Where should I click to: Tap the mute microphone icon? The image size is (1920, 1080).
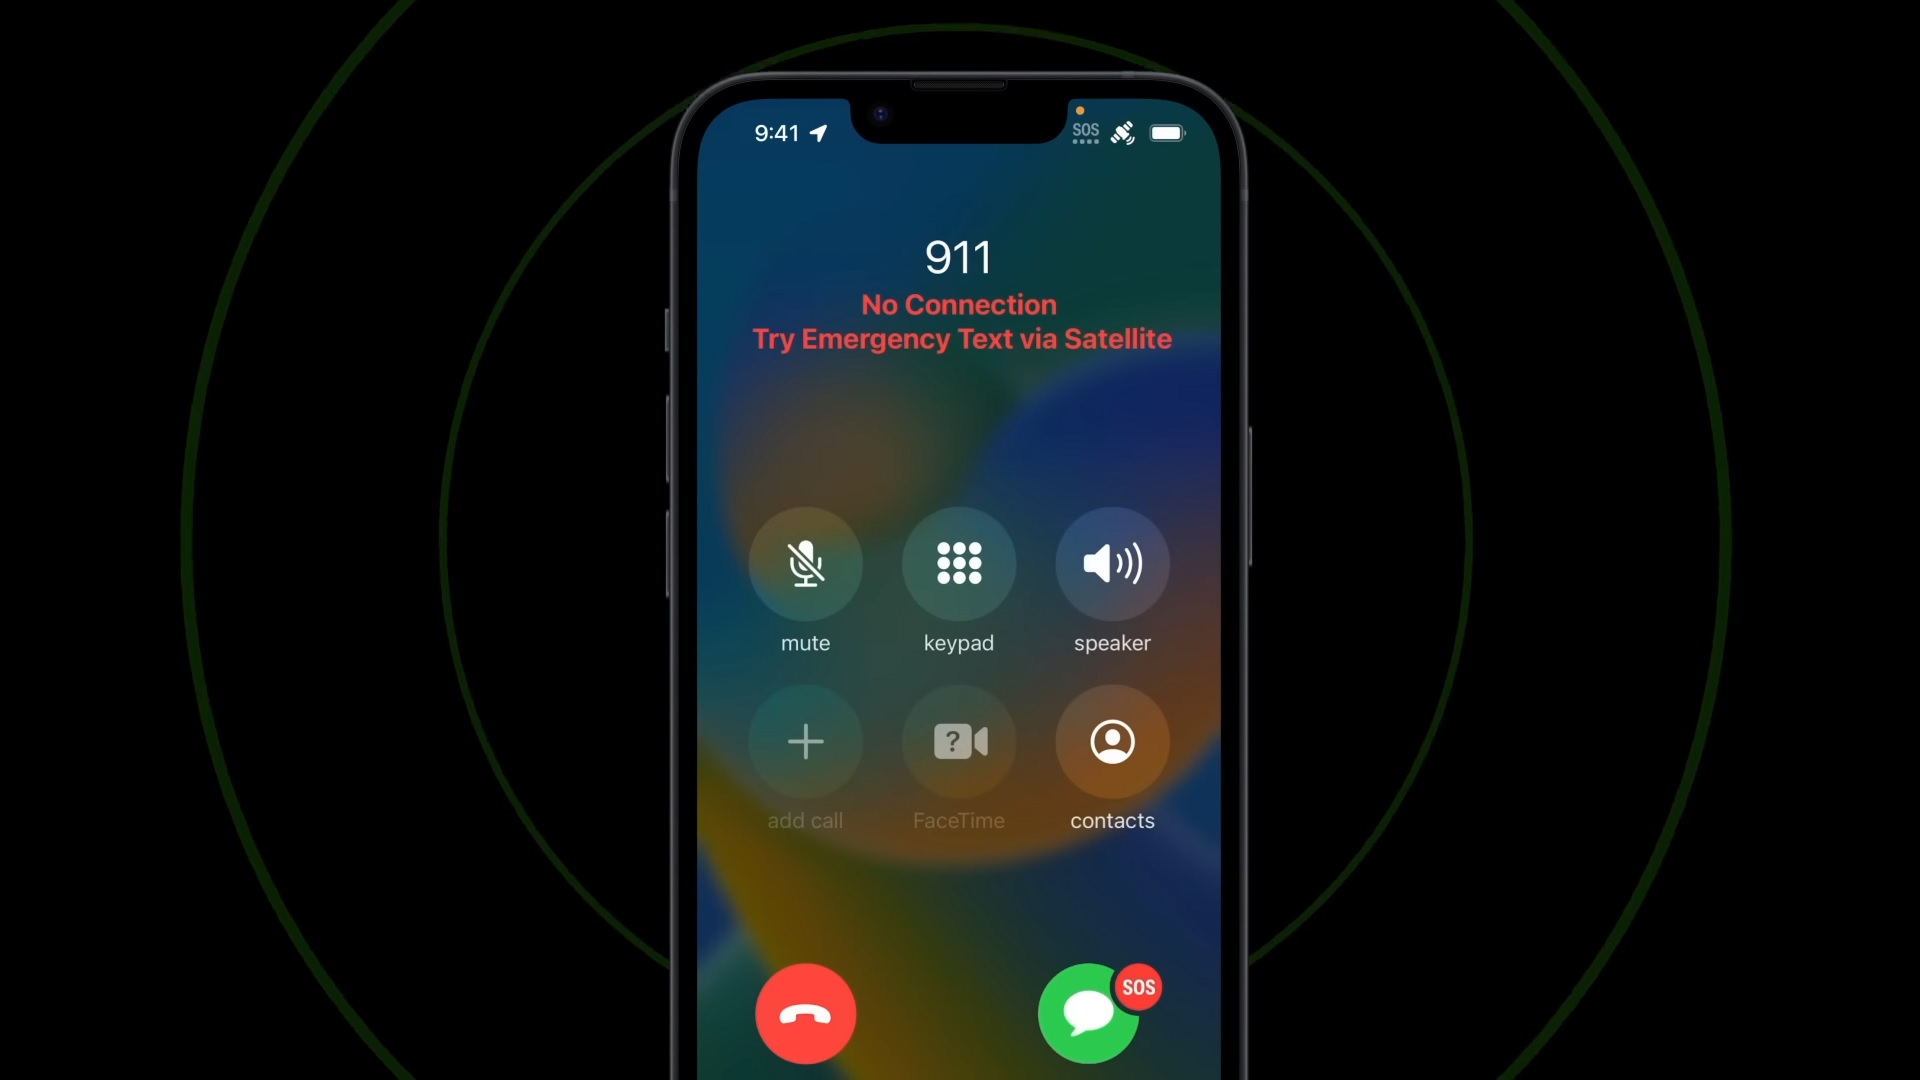coord(804,563)
